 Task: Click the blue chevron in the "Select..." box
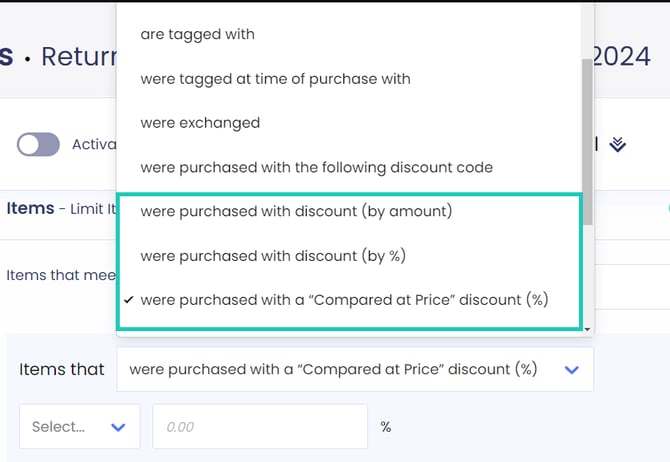[118, 427]
